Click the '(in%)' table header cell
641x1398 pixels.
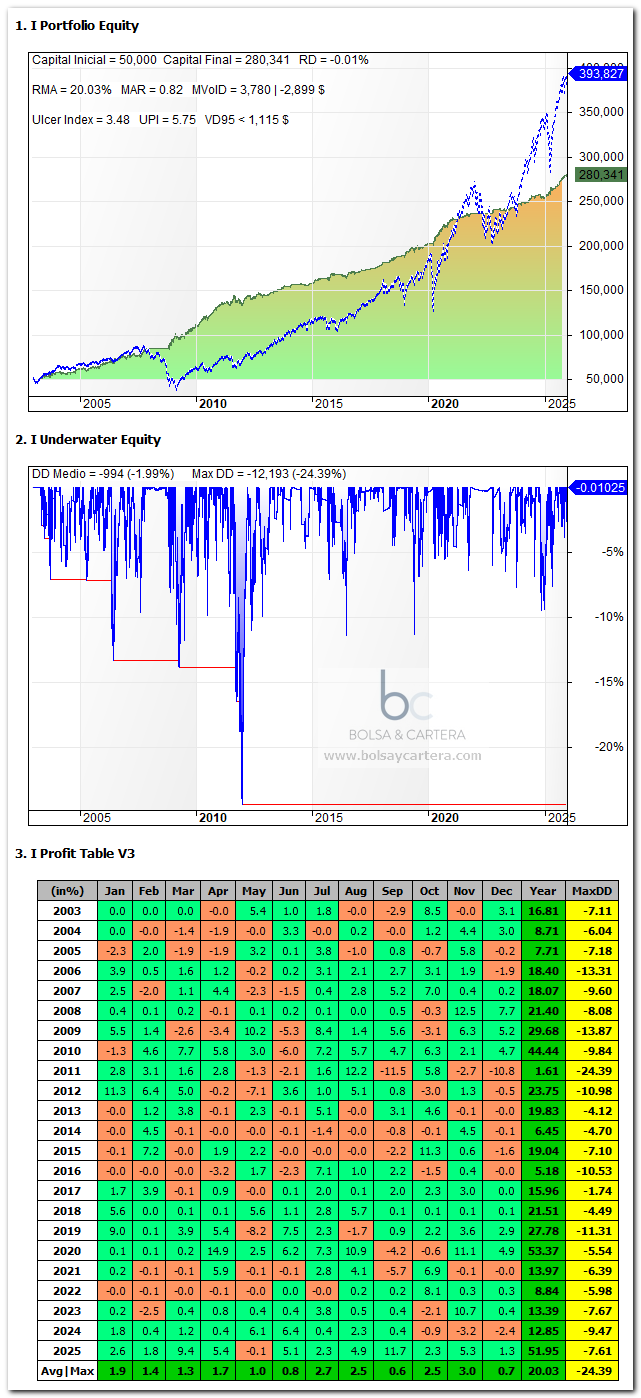point(67,891)
